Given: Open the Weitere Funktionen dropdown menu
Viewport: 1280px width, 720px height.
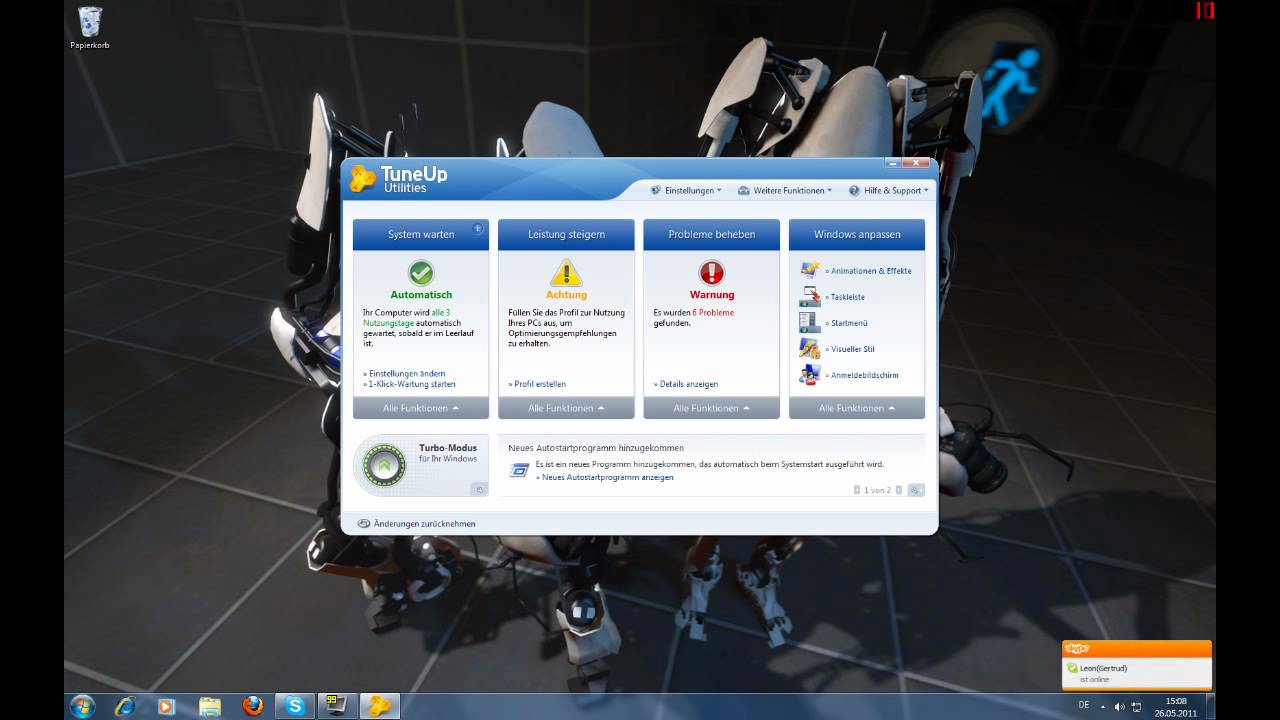Looking at the screenshot, I should click(x=784, y=190).
